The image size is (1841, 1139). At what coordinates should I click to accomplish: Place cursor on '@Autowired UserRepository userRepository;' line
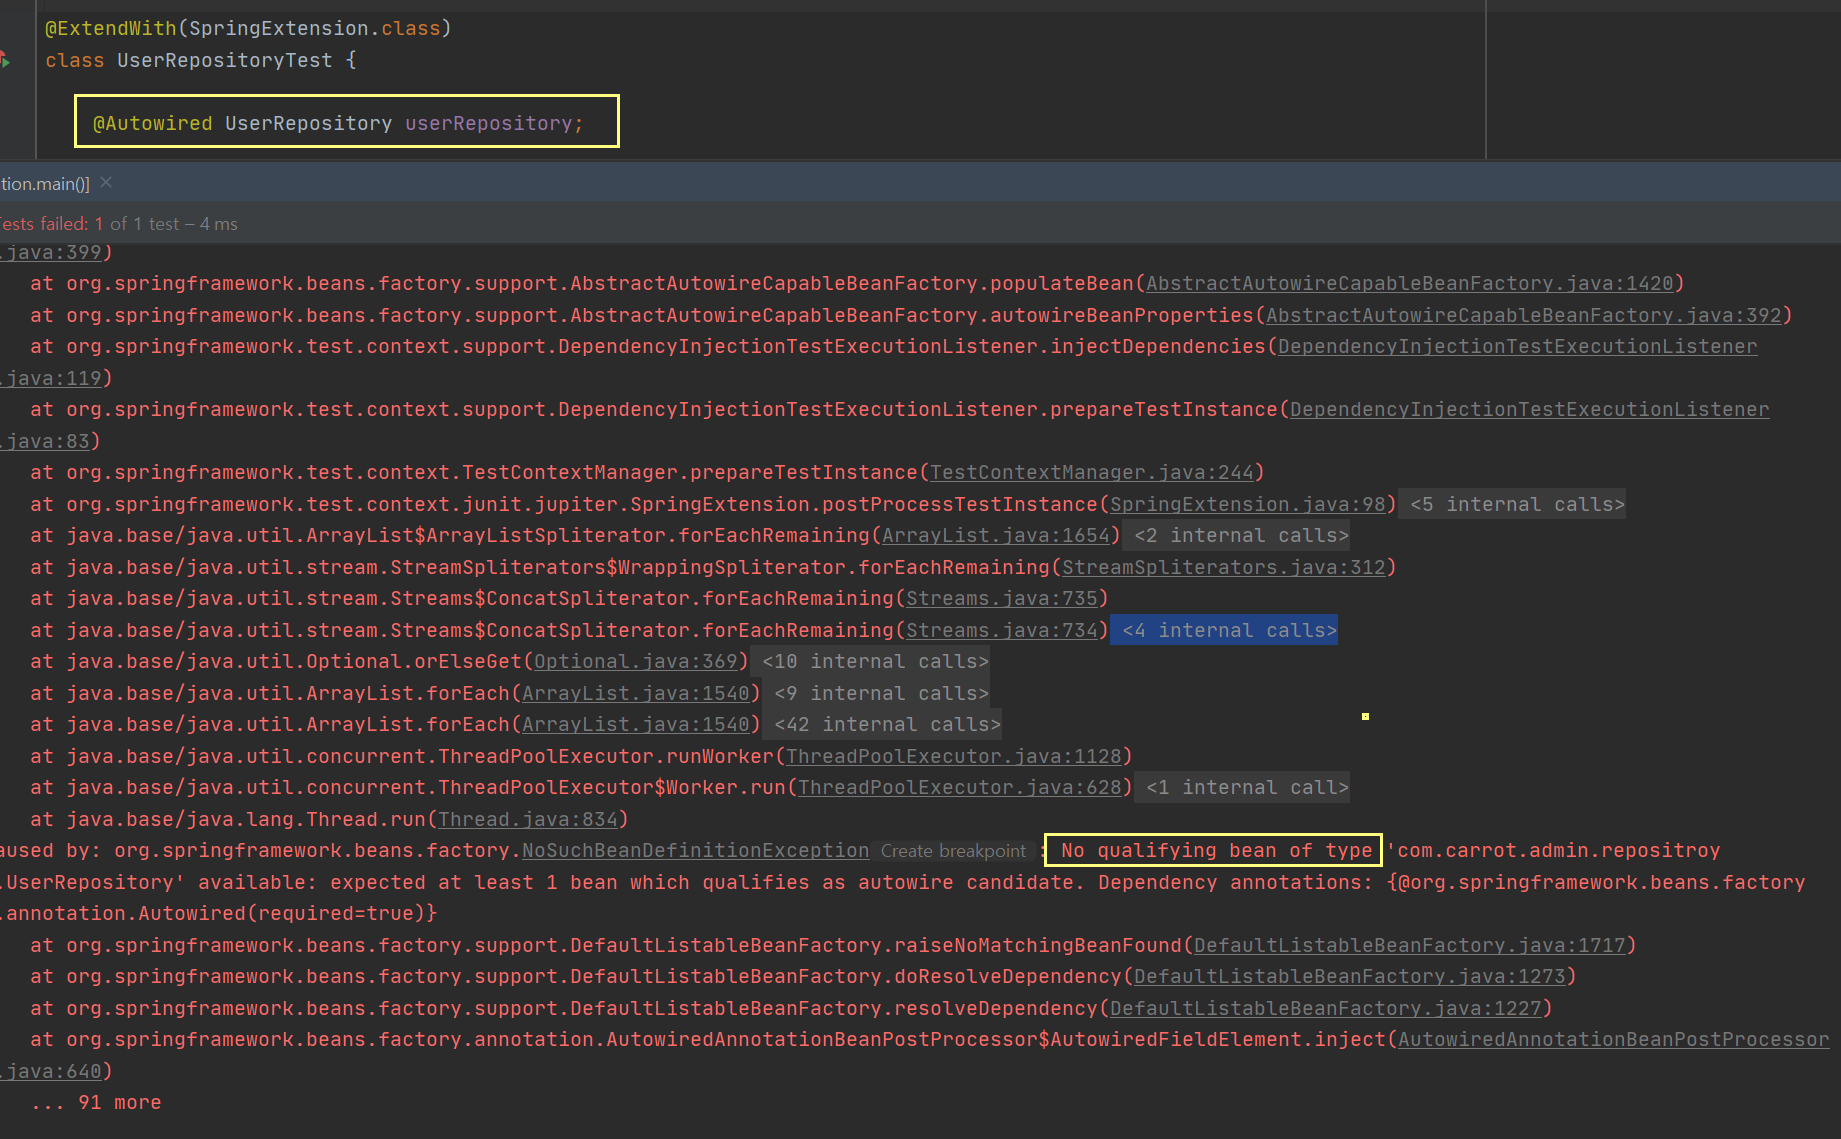(x=338, y=123)
